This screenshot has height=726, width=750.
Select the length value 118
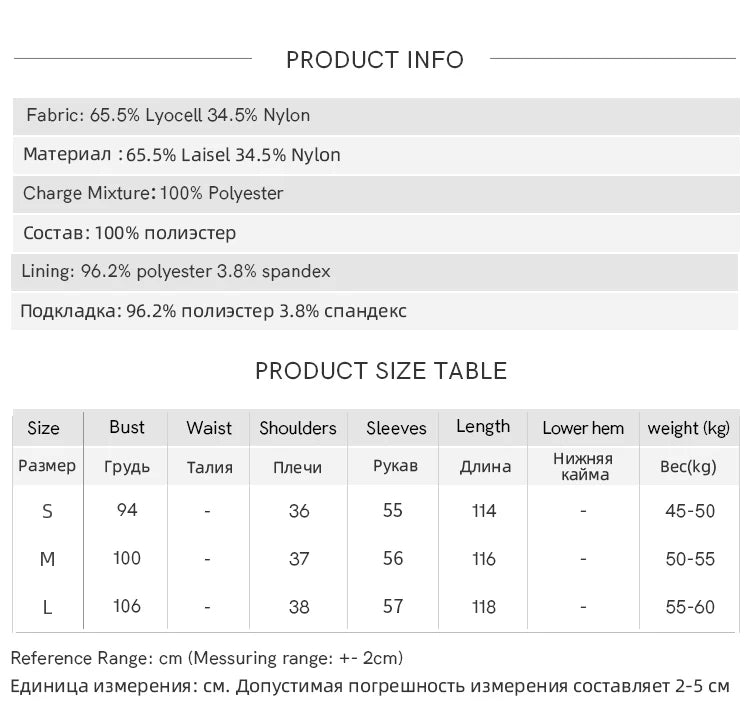(484, 607)
